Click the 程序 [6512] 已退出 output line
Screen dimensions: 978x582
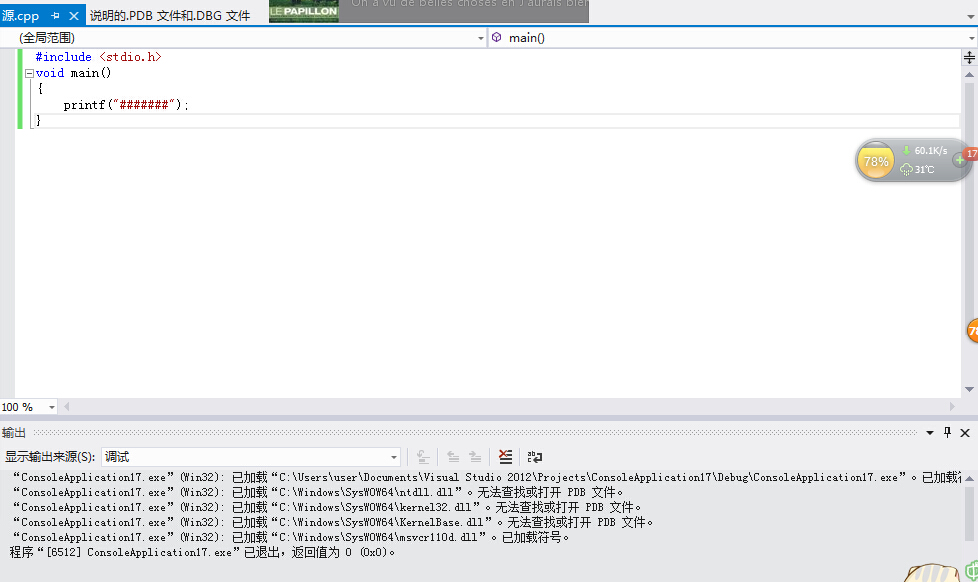tap(203, 552)
